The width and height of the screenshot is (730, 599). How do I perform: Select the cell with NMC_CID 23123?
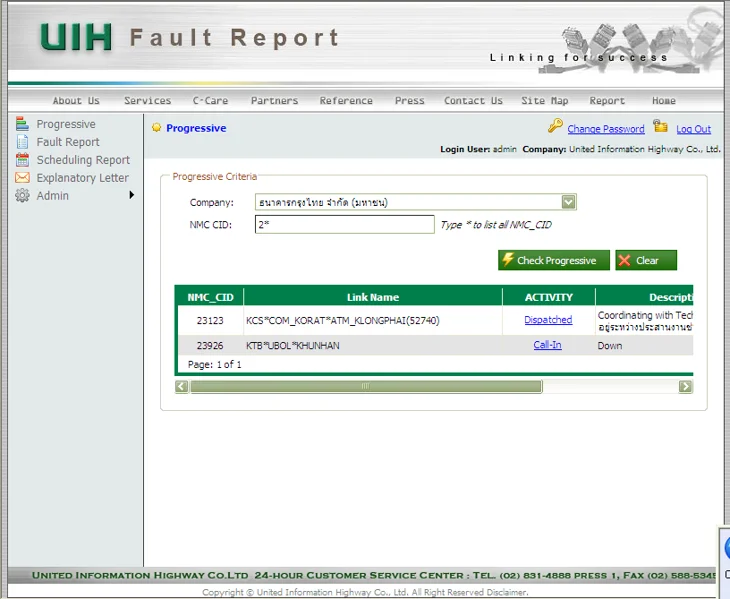[x=210, y=320]
